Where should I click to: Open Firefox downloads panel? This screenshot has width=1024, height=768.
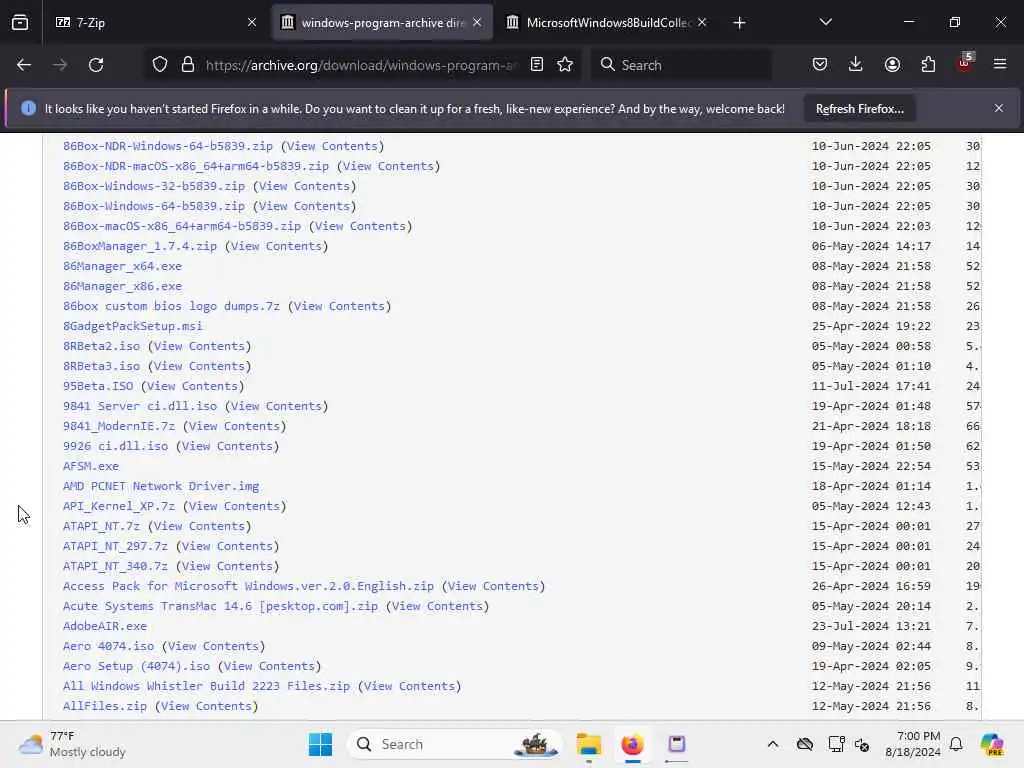point(856,65)
